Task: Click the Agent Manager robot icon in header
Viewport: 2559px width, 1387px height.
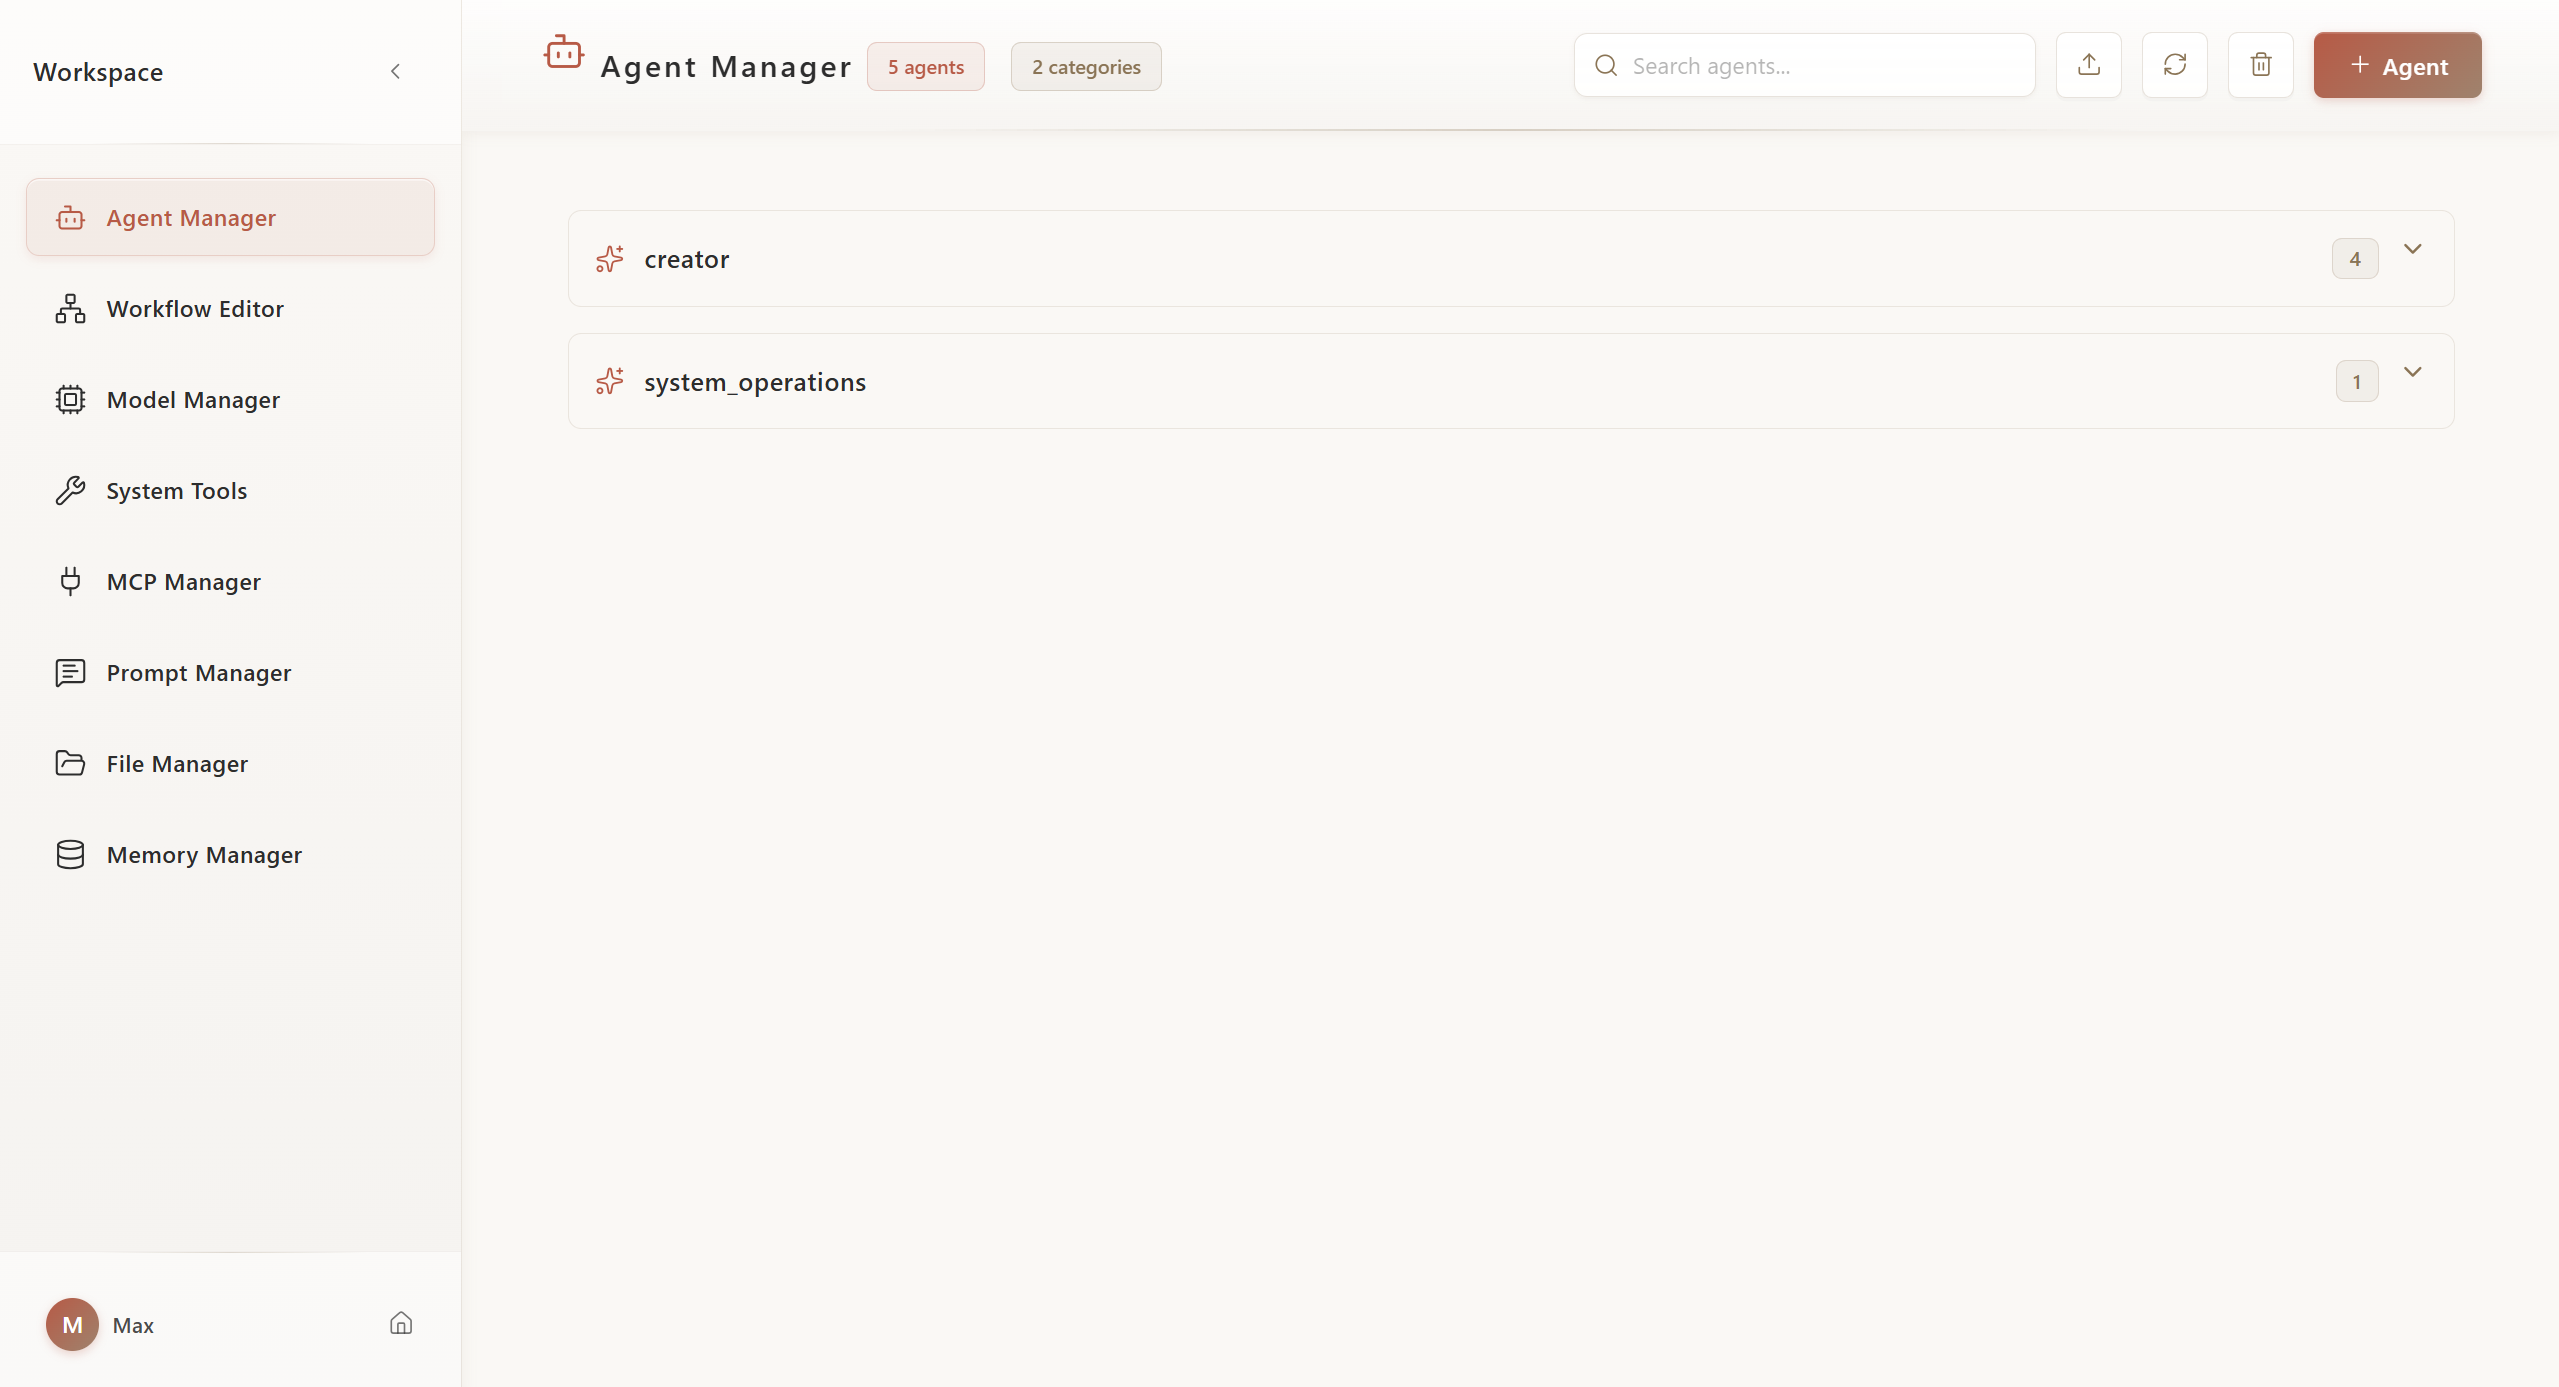Action: (x=564, y=55)
